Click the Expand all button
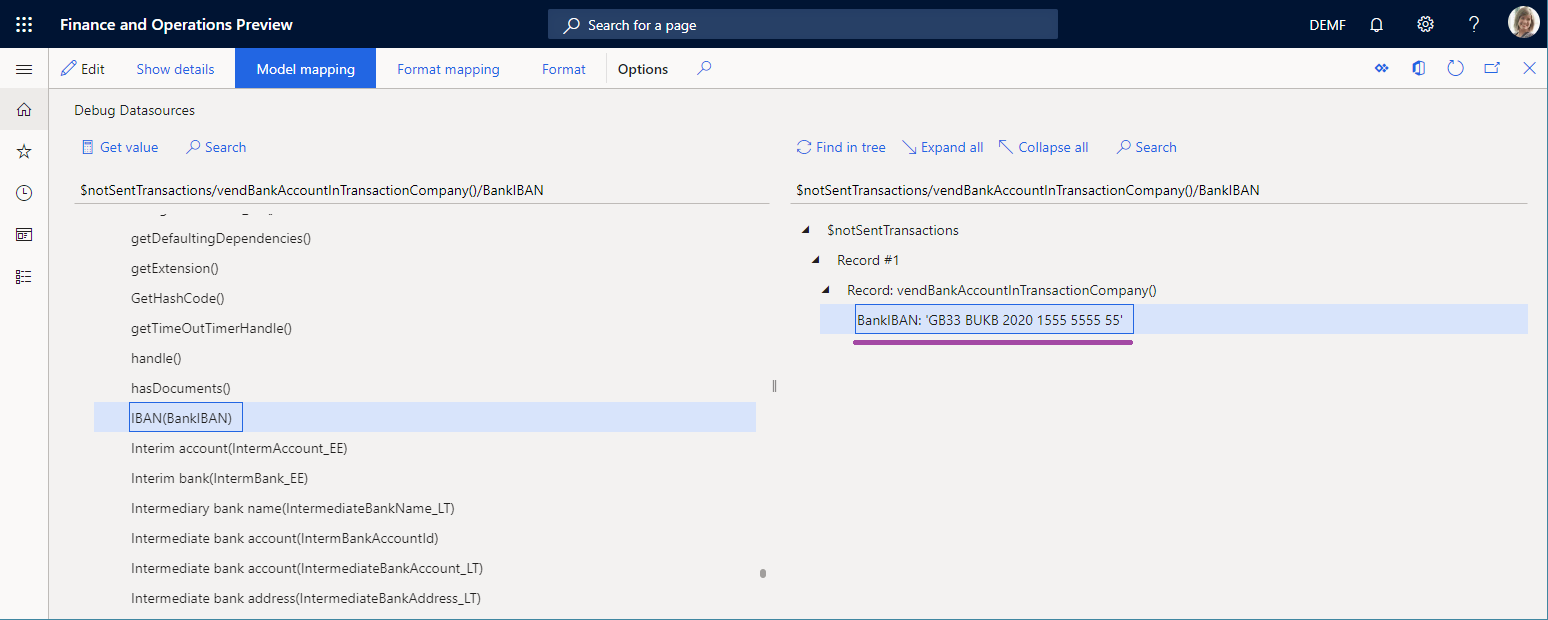Viewport: 1548px width, 620px height. [942, 147]
